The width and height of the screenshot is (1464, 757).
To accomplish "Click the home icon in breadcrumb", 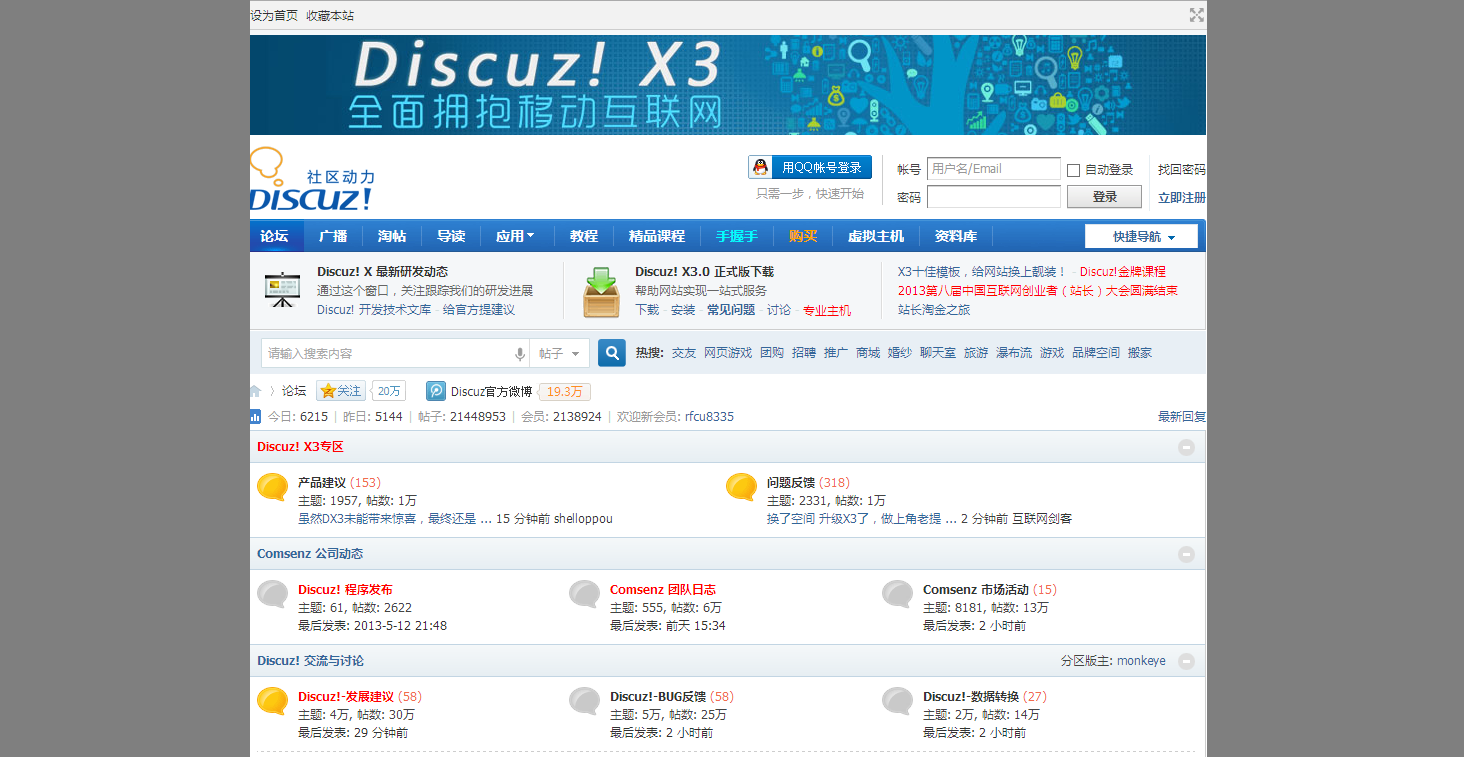I will coord(256,391).
